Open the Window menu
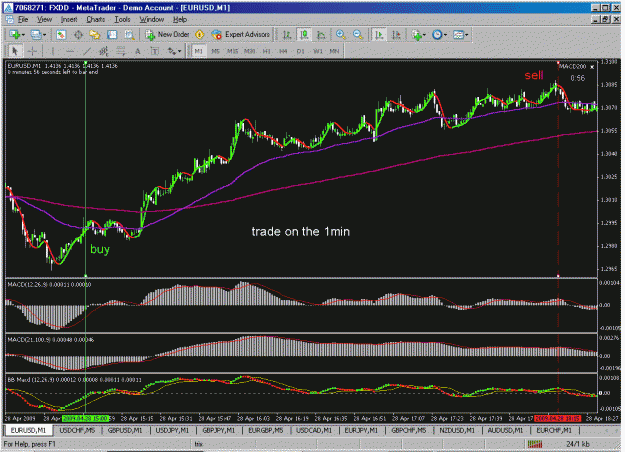The width and height of the screenshot is (625, 452). (x=151, y=19)
